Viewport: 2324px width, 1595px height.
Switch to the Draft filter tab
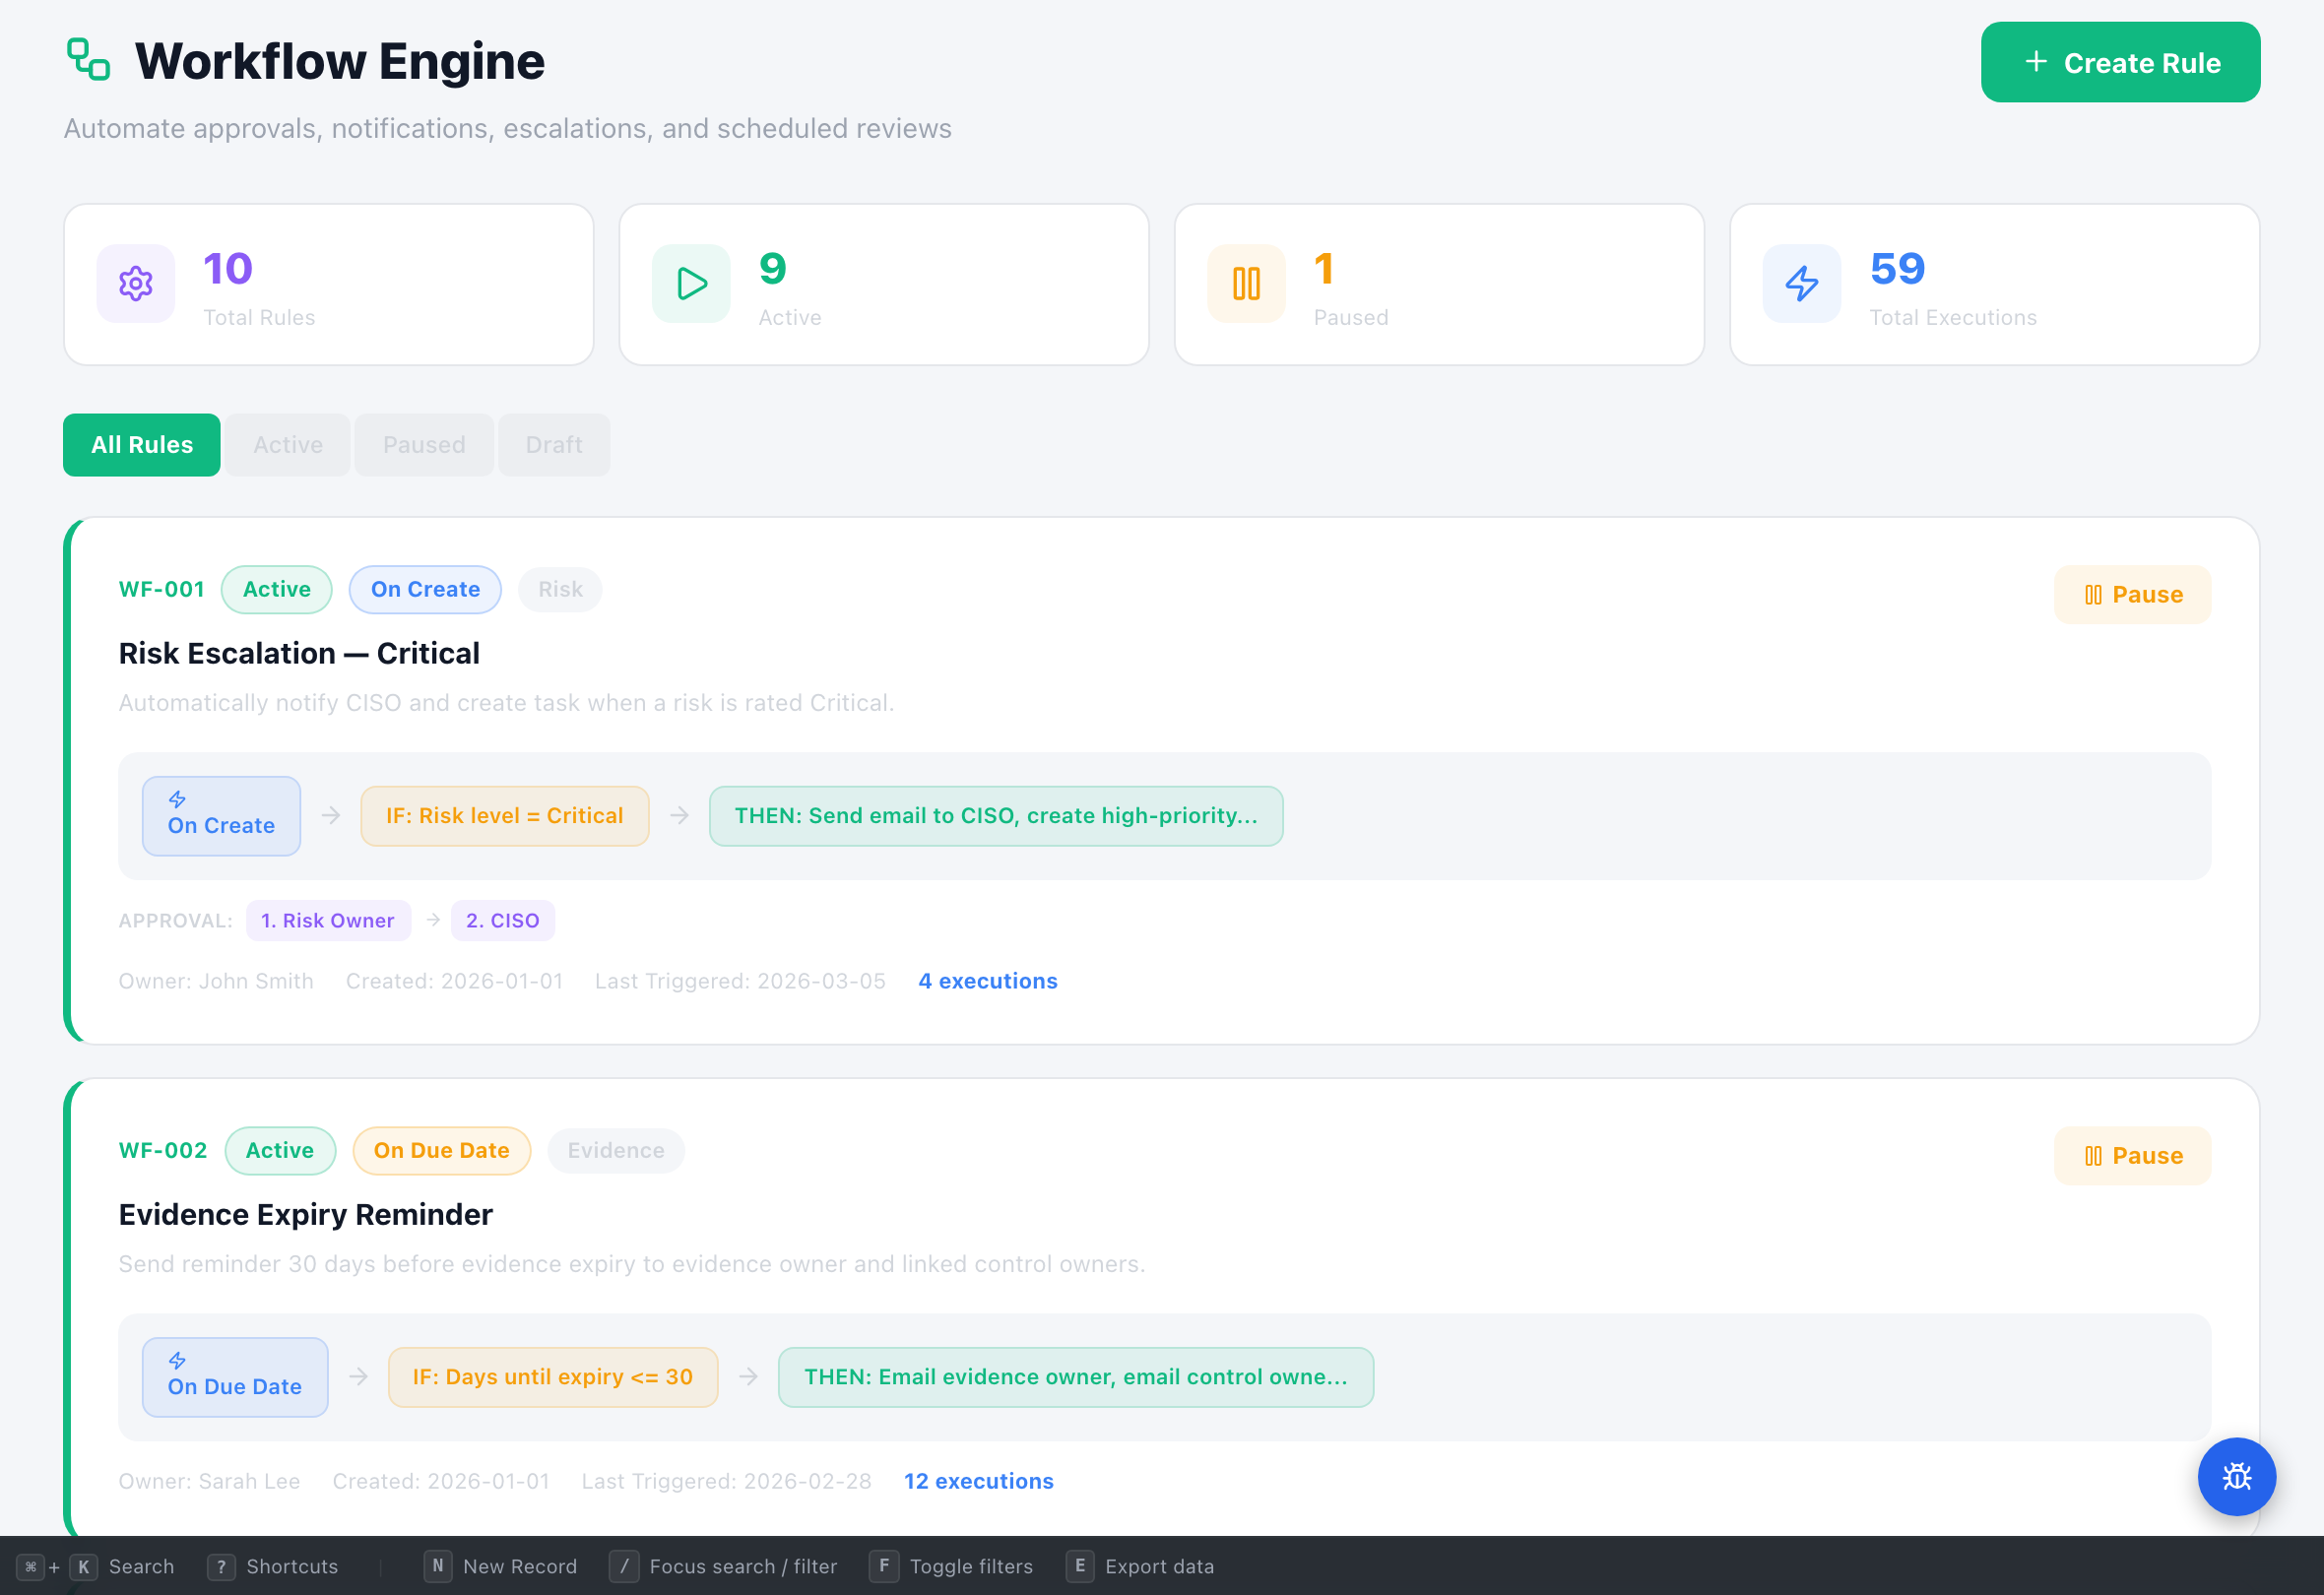tap(553, 444)
